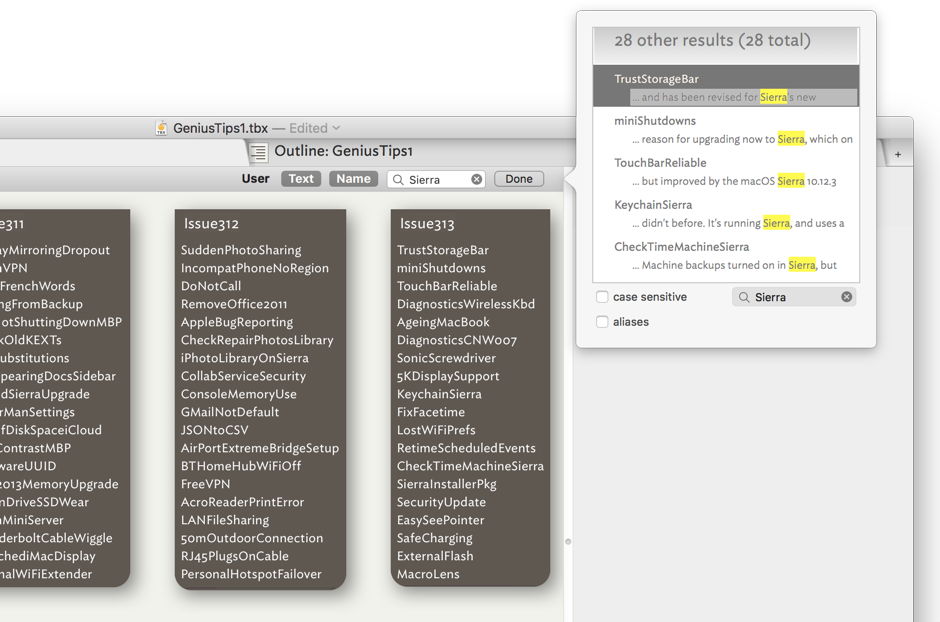The width and height of the screenshot is (940, 622).
Task: Add a new tab with plus button
Action: 897,154
